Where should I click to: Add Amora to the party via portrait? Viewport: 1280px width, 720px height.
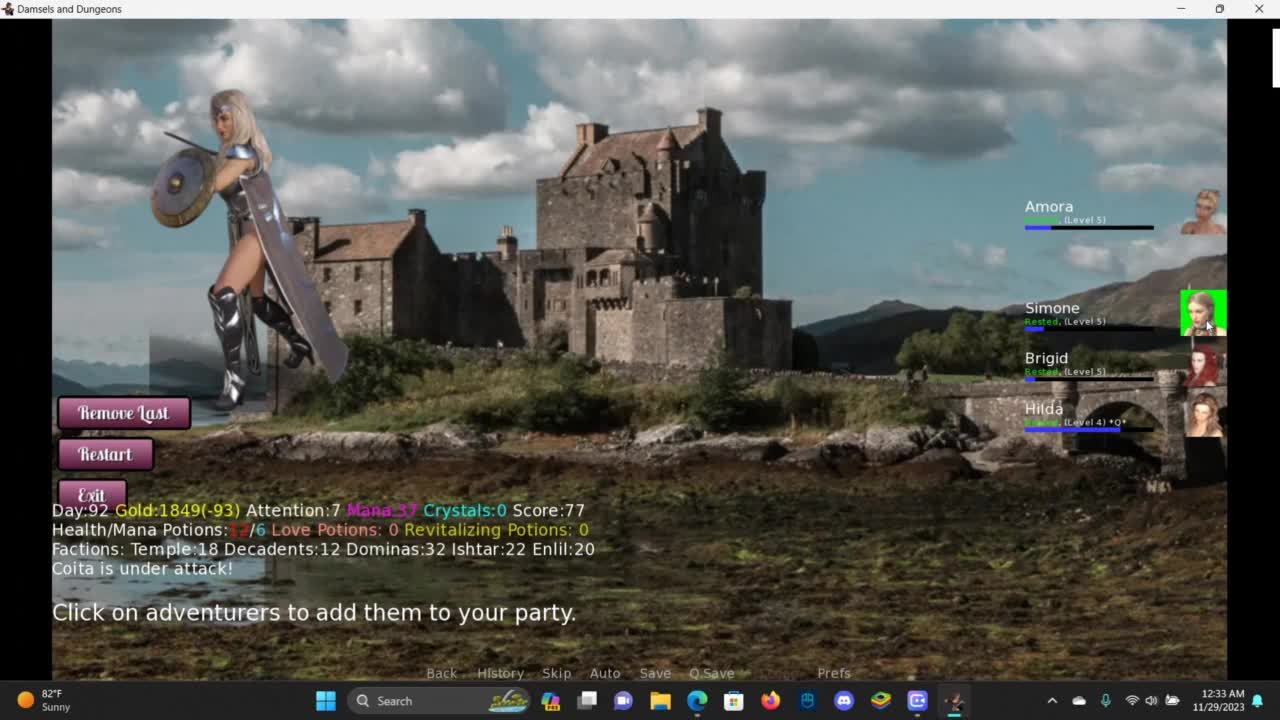pos(1203,212)
